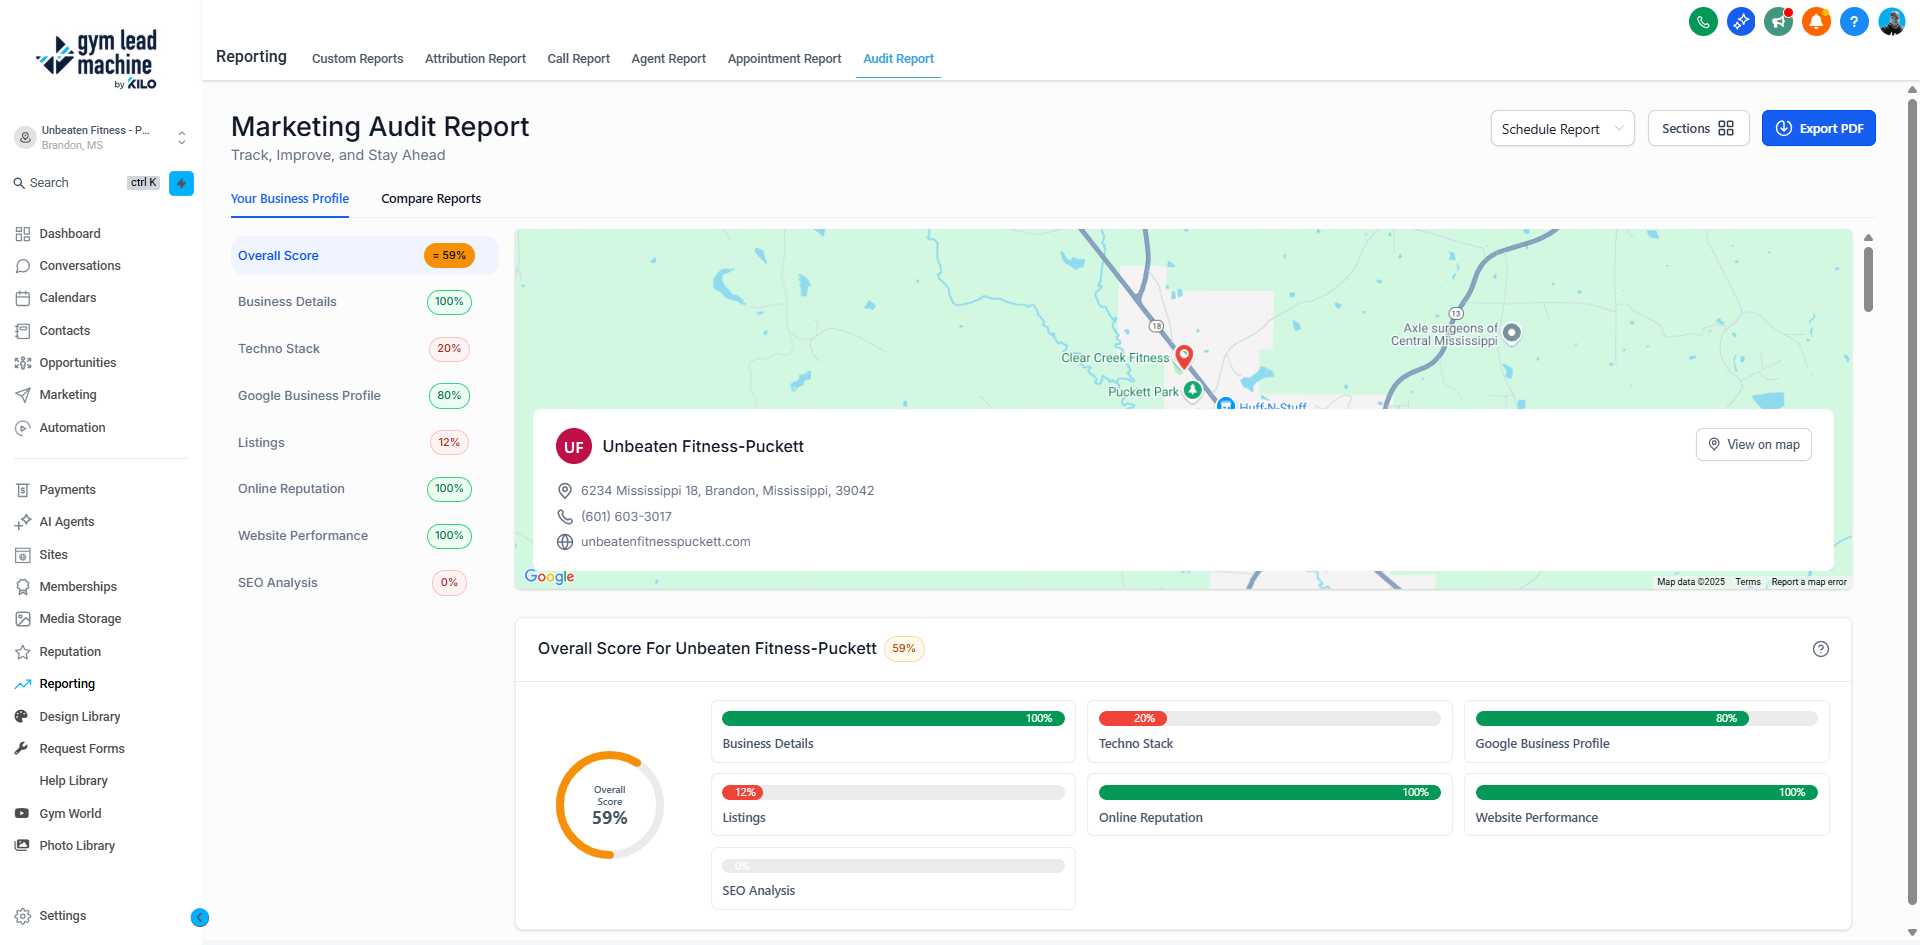Open the Schedule Report dropdown
1920x945 pixels.
tap(1562, 129)
